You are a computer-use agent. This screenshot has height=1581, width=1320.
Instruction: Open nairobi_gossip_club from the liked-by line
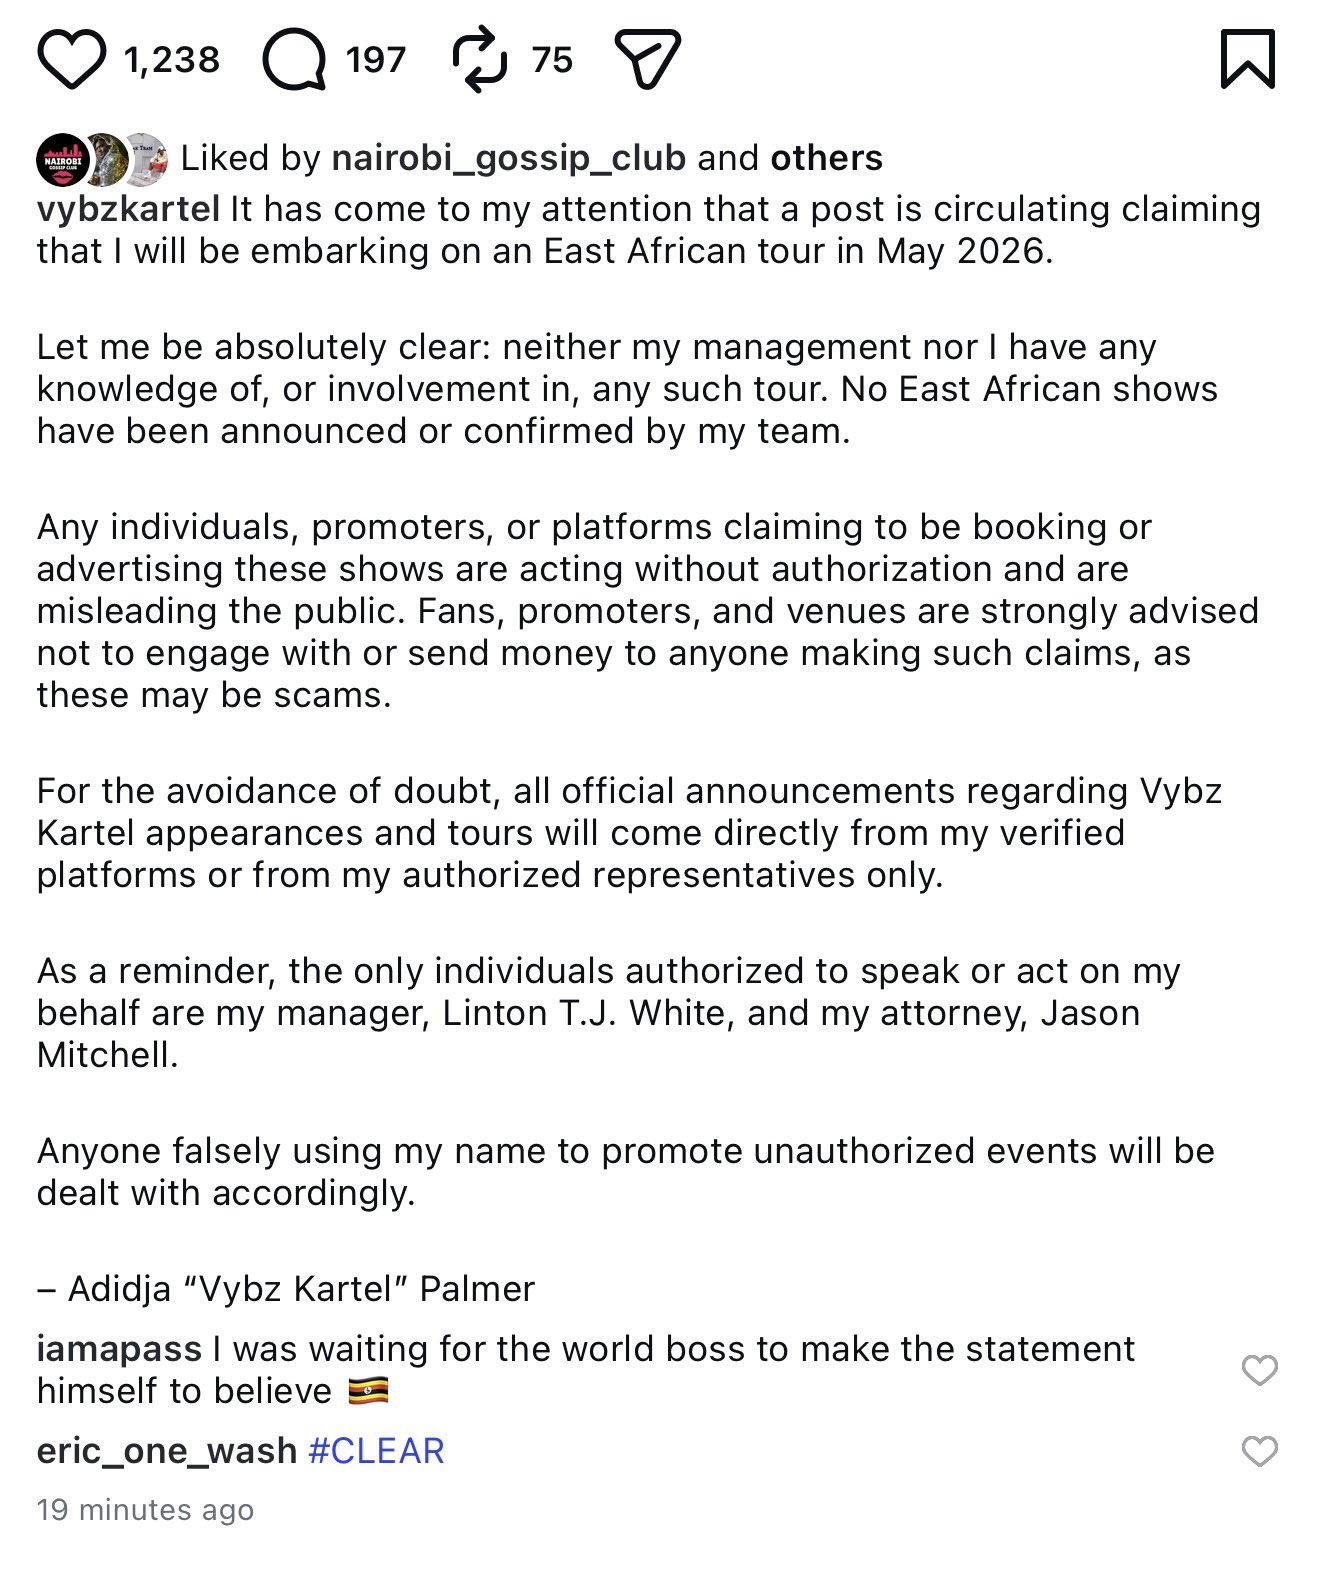click(x=508, y=158)
